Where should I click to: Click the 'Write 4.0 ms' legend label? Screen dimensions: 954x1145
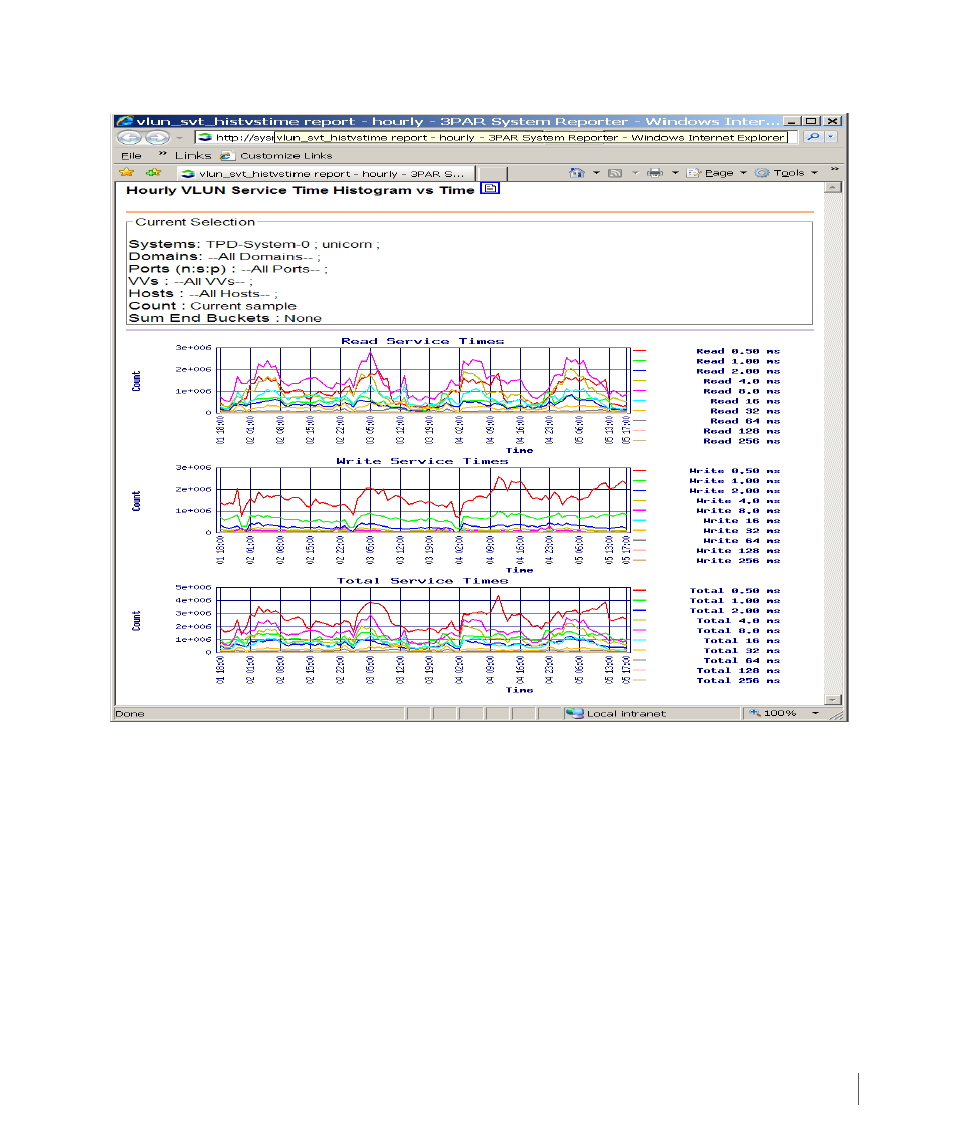click(738, 501)
